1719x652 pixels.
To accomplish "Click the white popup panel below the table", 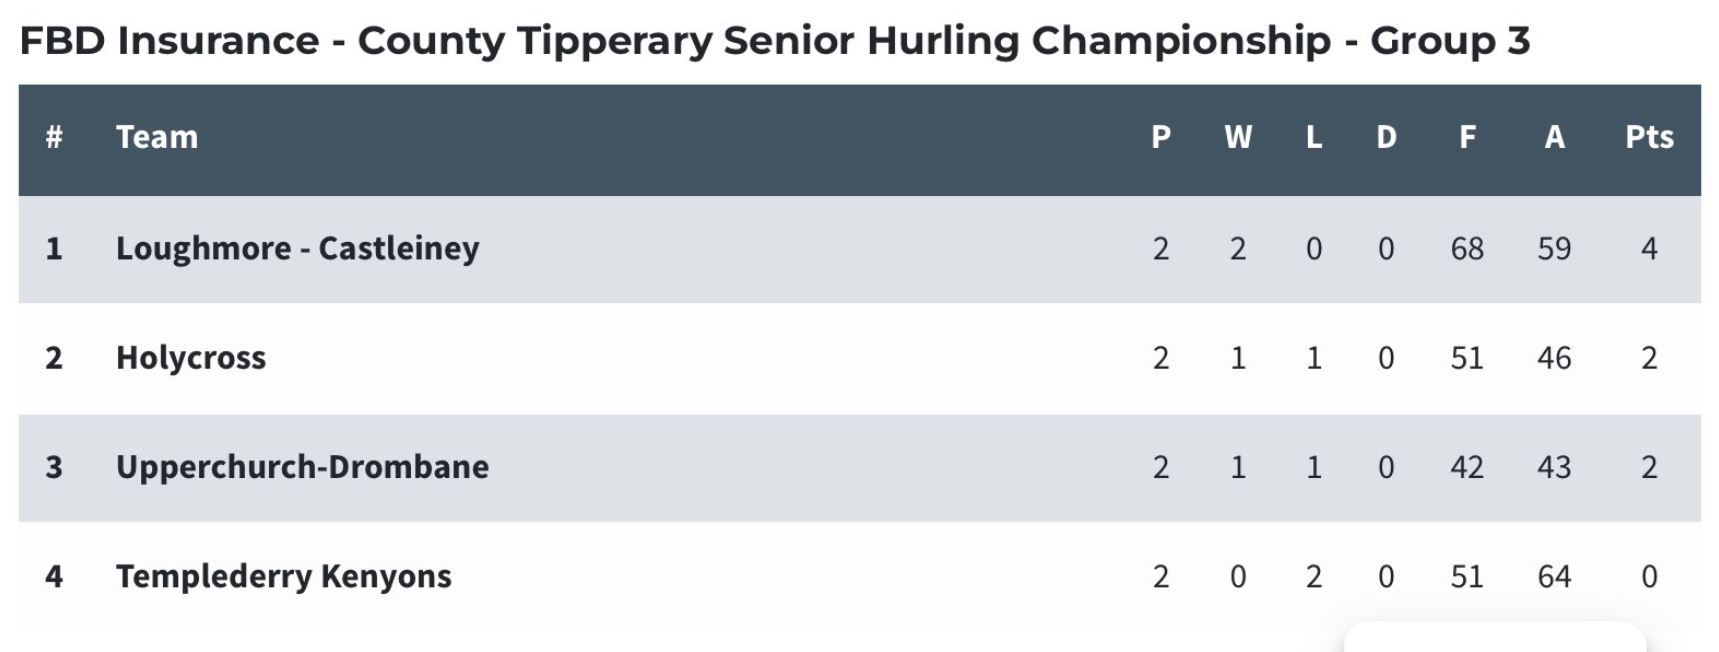I will point(1495,637).
